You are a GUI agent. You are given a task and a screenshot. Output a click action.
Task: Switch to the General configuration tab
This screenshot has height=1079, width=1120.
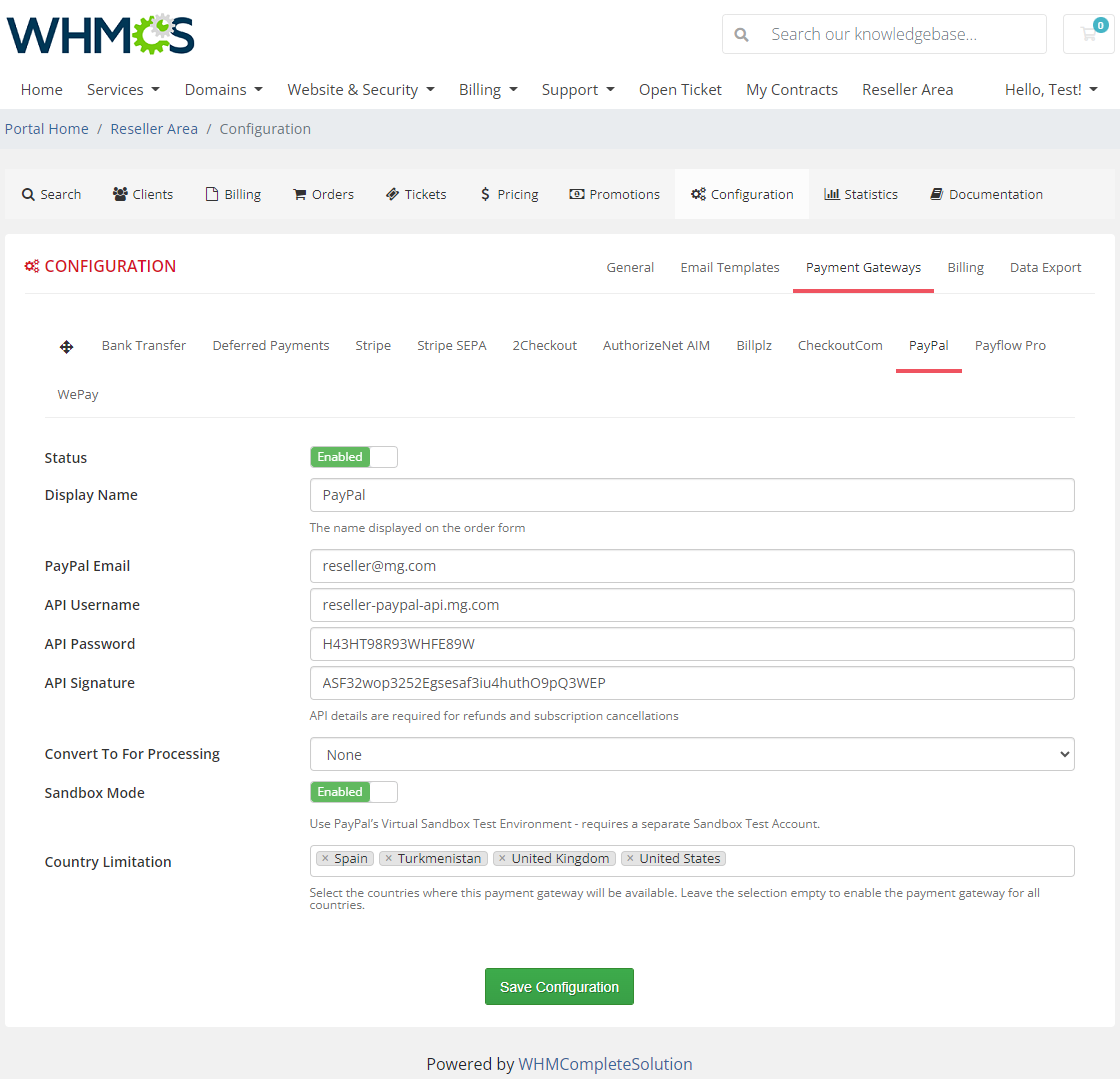pyautogui.click(x=630, y=268)
